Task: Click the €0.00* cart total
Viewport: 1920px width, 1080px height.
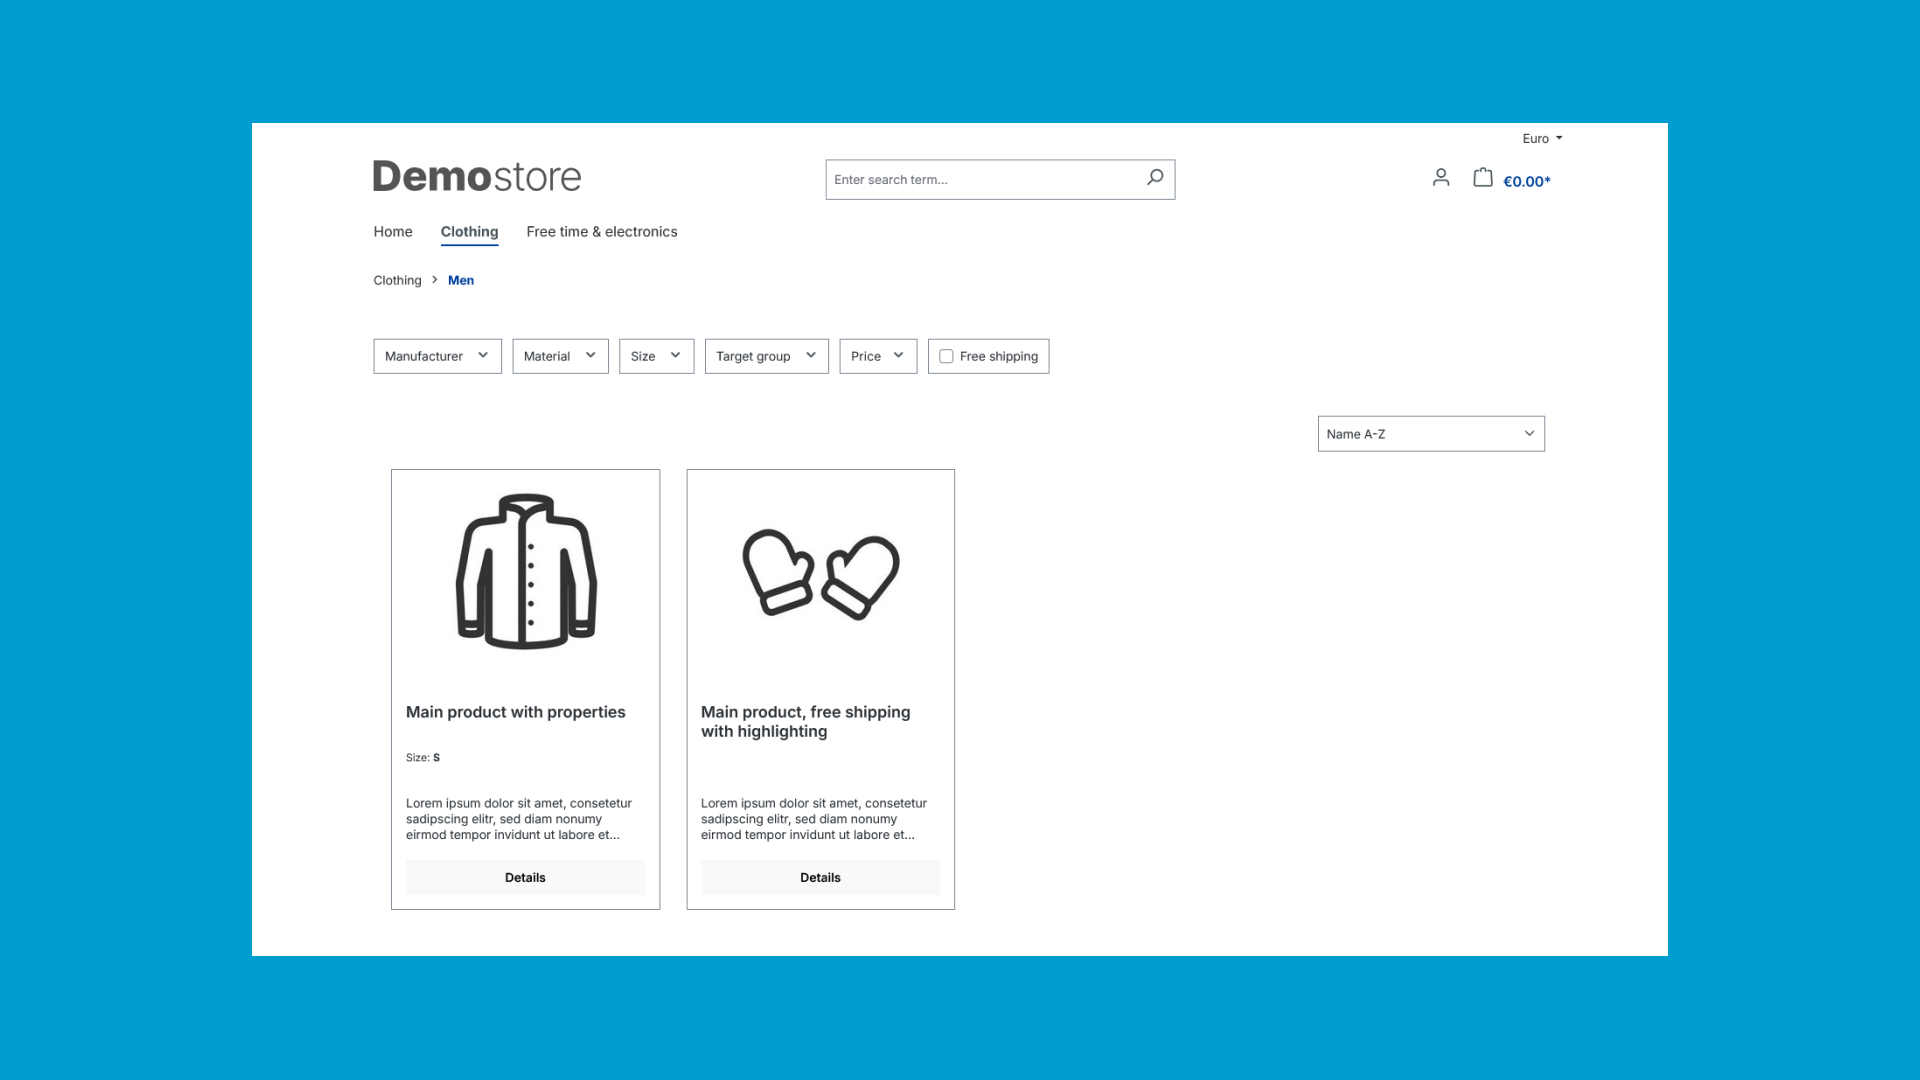Action: click(1527, 181)
